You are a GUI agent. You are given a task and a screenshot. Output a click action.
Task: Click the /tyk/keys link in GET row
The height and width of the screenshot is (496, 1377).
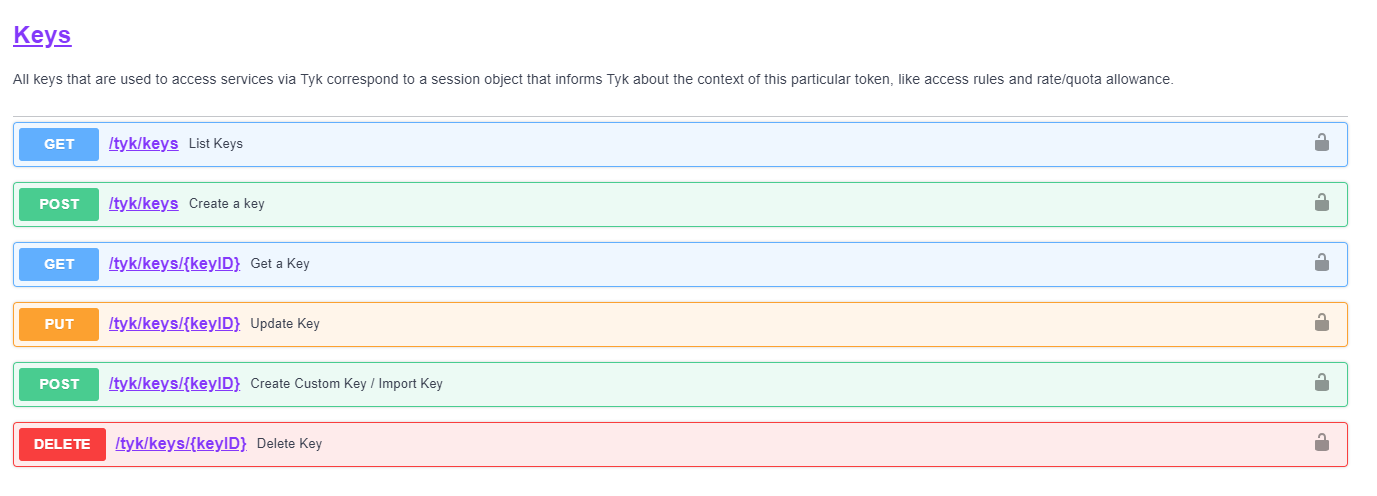[143, 144]
